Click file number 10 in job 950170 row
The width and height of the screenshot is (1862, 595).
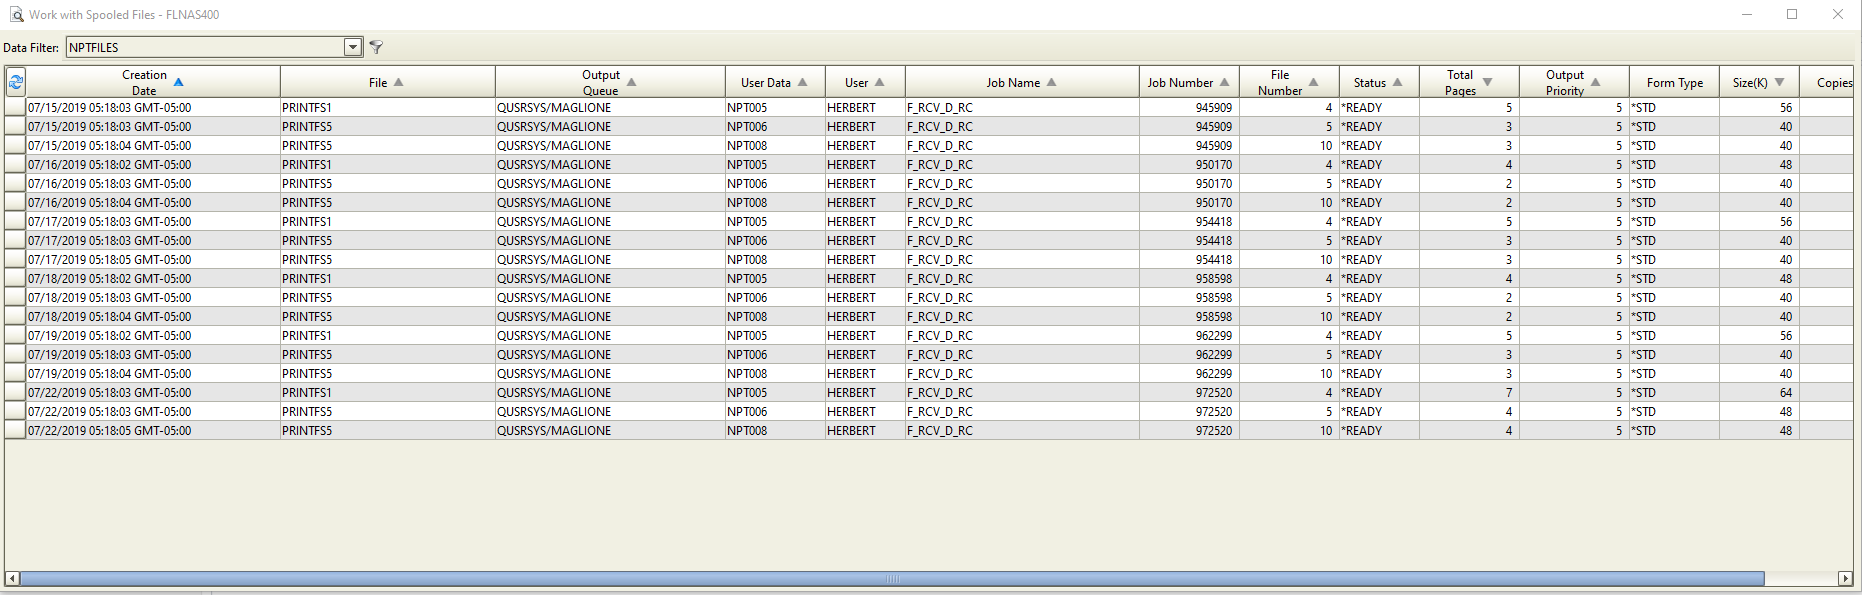1326,202
